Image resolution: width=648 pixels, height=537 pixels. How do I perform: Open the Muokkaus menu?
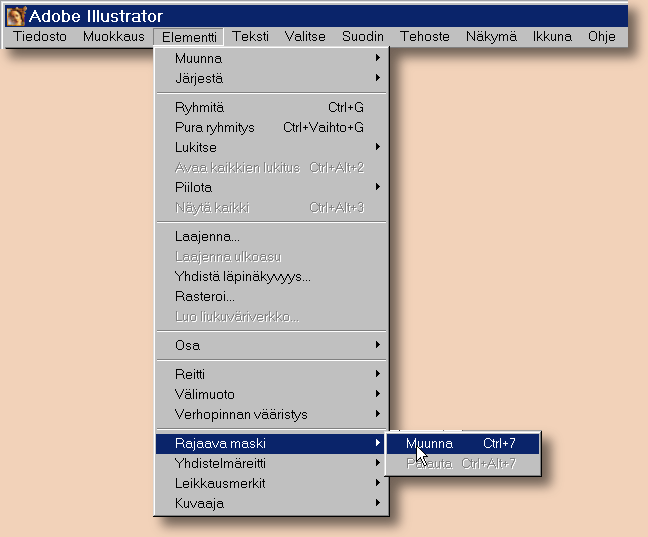(x=114, y=37)
